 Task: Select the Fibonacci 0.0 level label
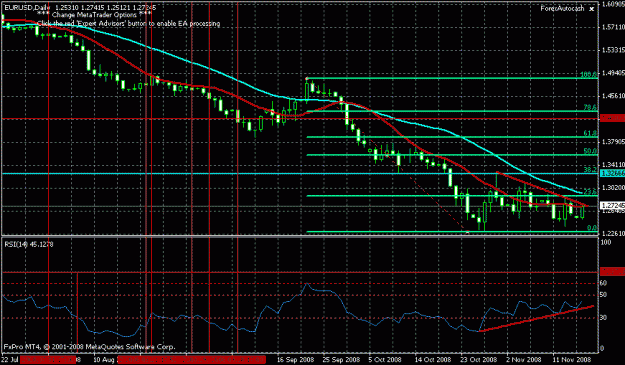[x=592, y=228]
